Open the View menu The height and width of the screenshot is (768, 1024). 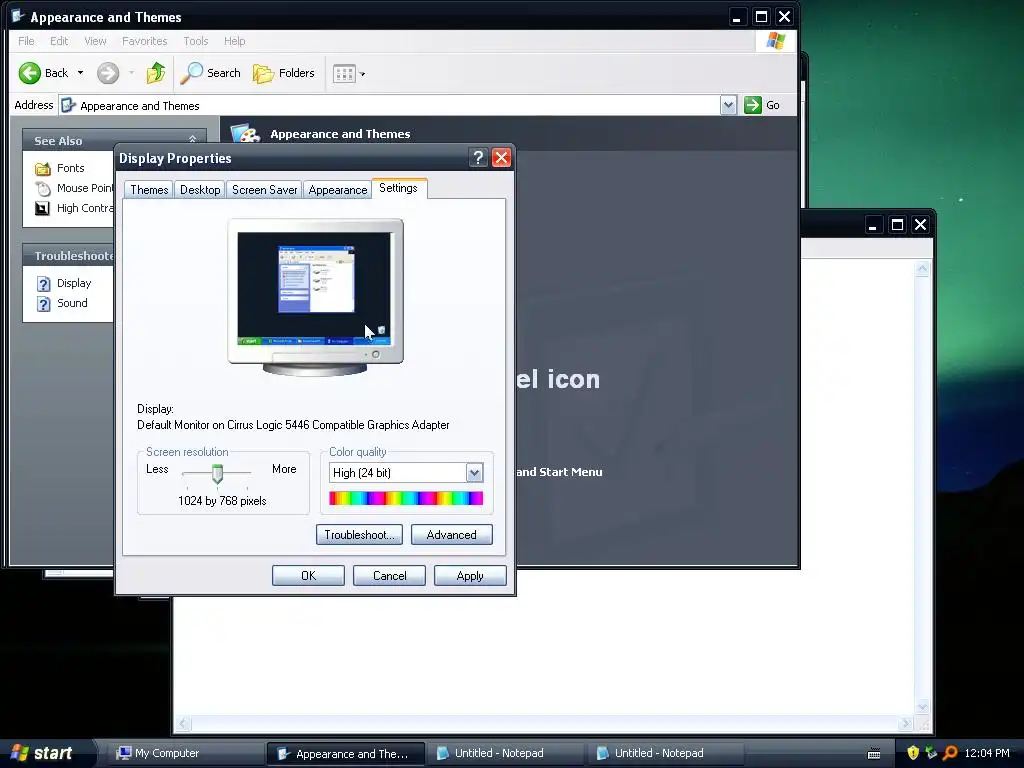click(x=95, y=41)
